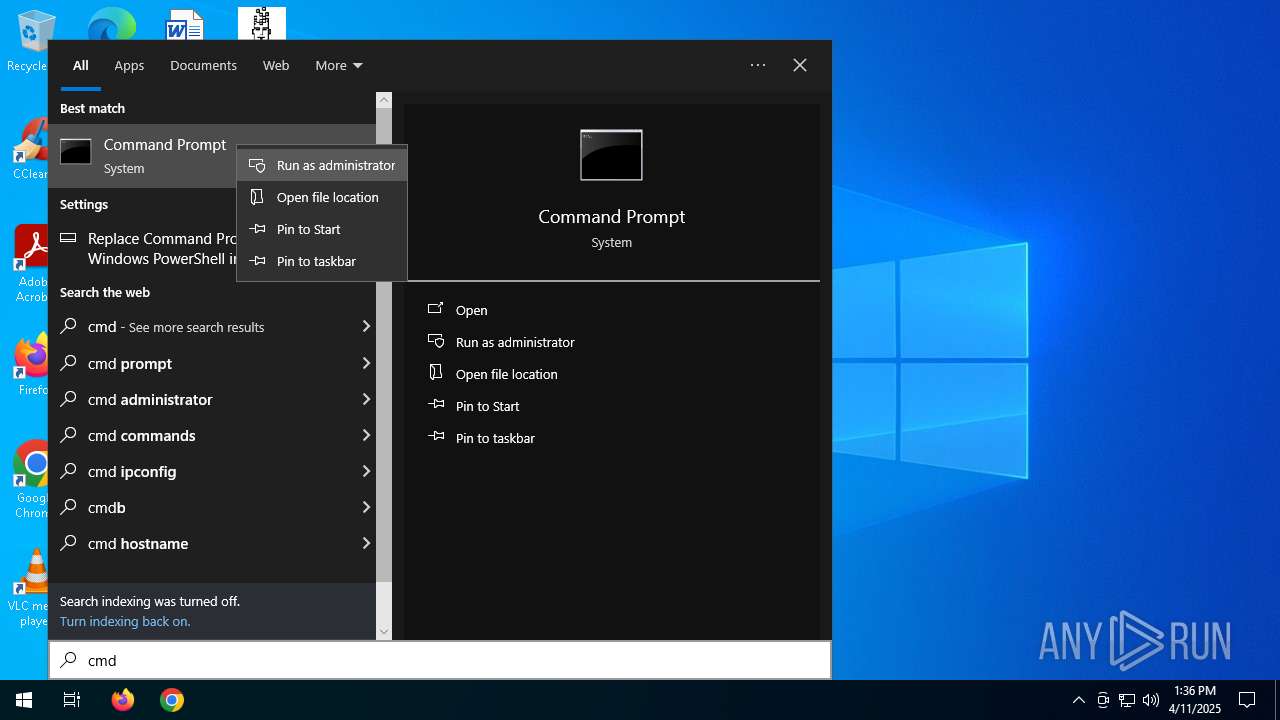The image size is (1280, 720).
Task: Click search magnifier icon in search box
Action: pyautogui.click(x=69, y=660)
